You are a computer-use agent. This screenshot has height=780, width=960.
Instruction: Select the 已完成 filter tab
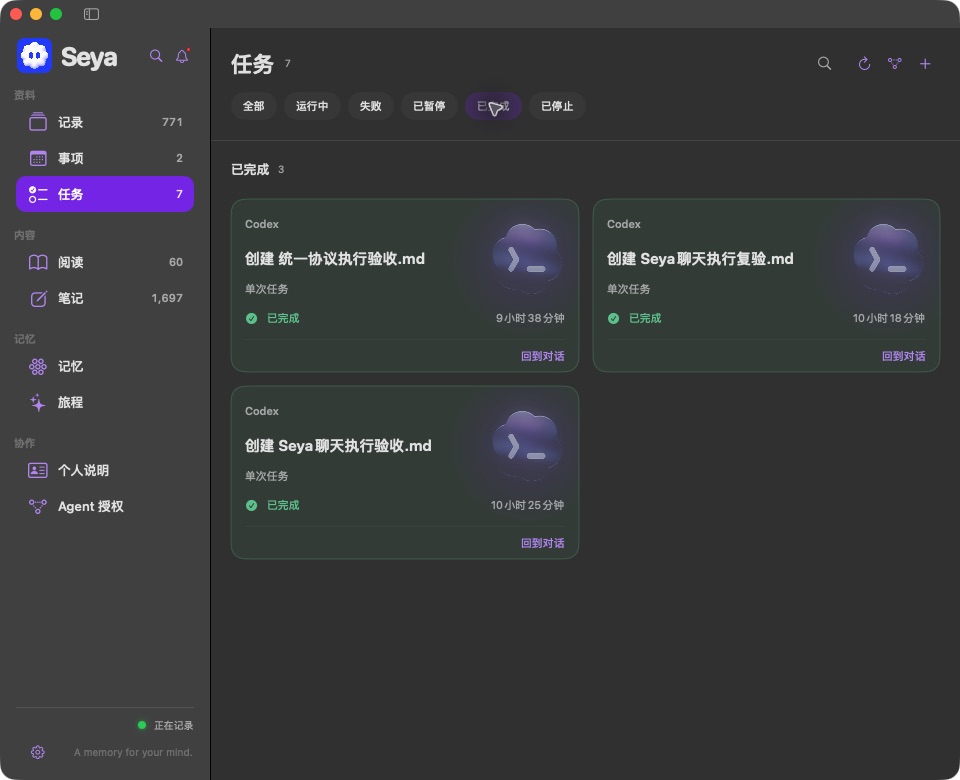tap(493, 106)
